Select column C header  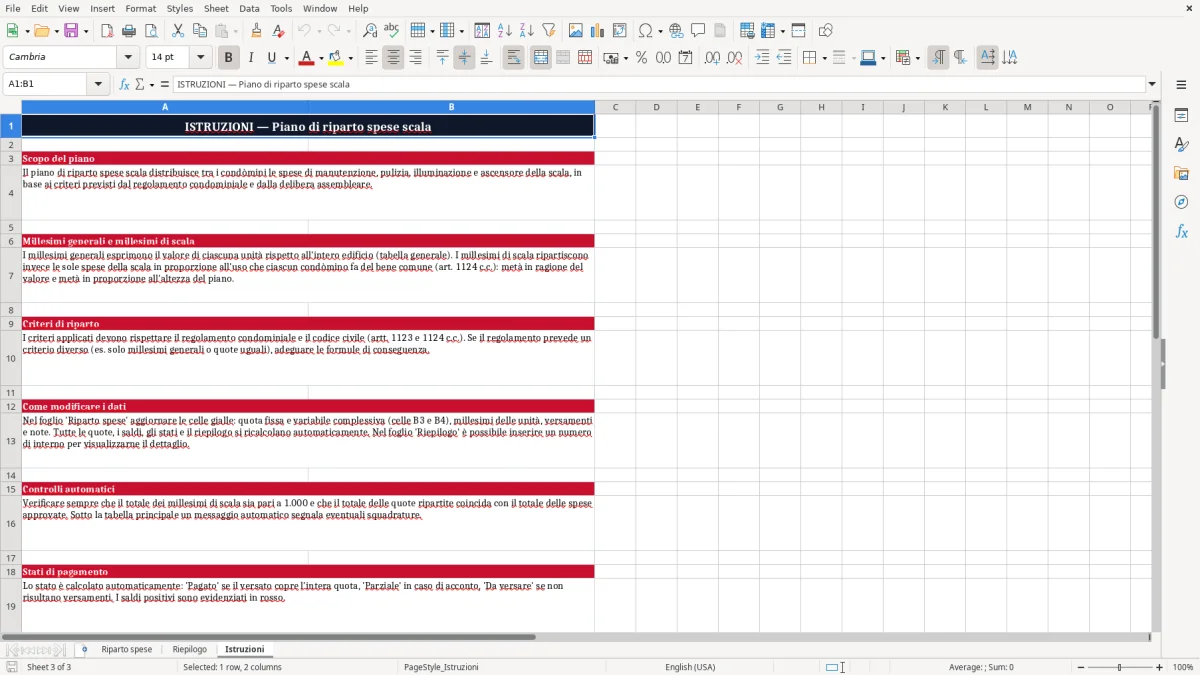615,107
